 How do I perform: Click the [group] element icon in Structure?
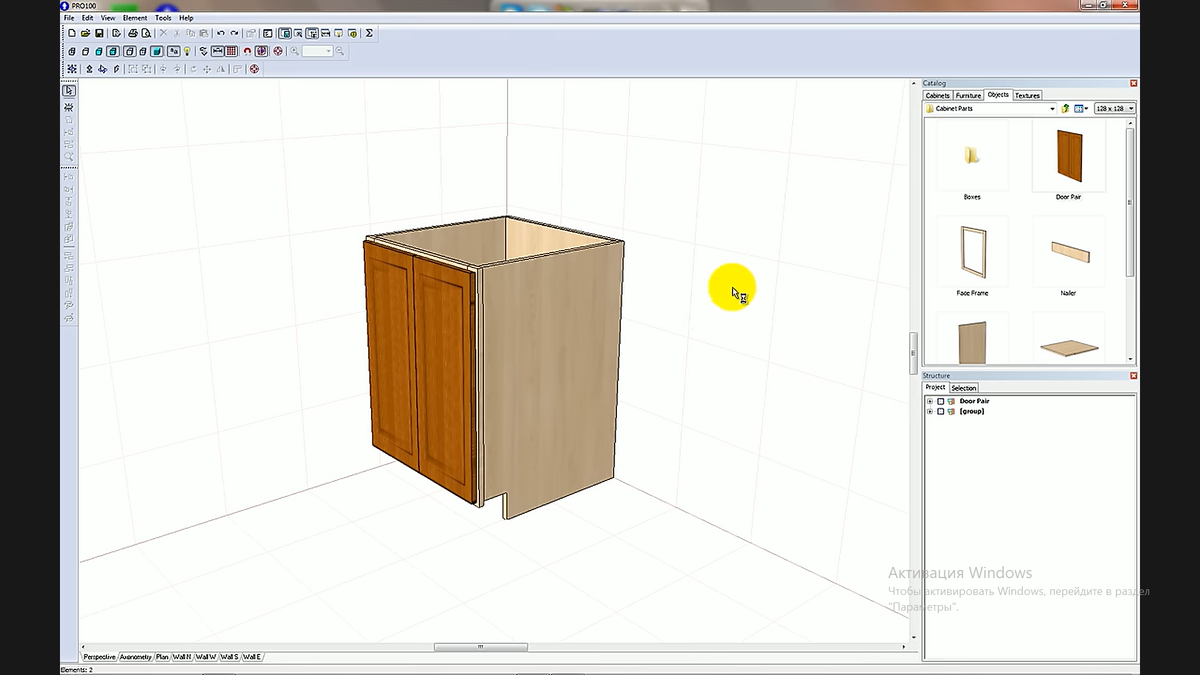[951, 411]
